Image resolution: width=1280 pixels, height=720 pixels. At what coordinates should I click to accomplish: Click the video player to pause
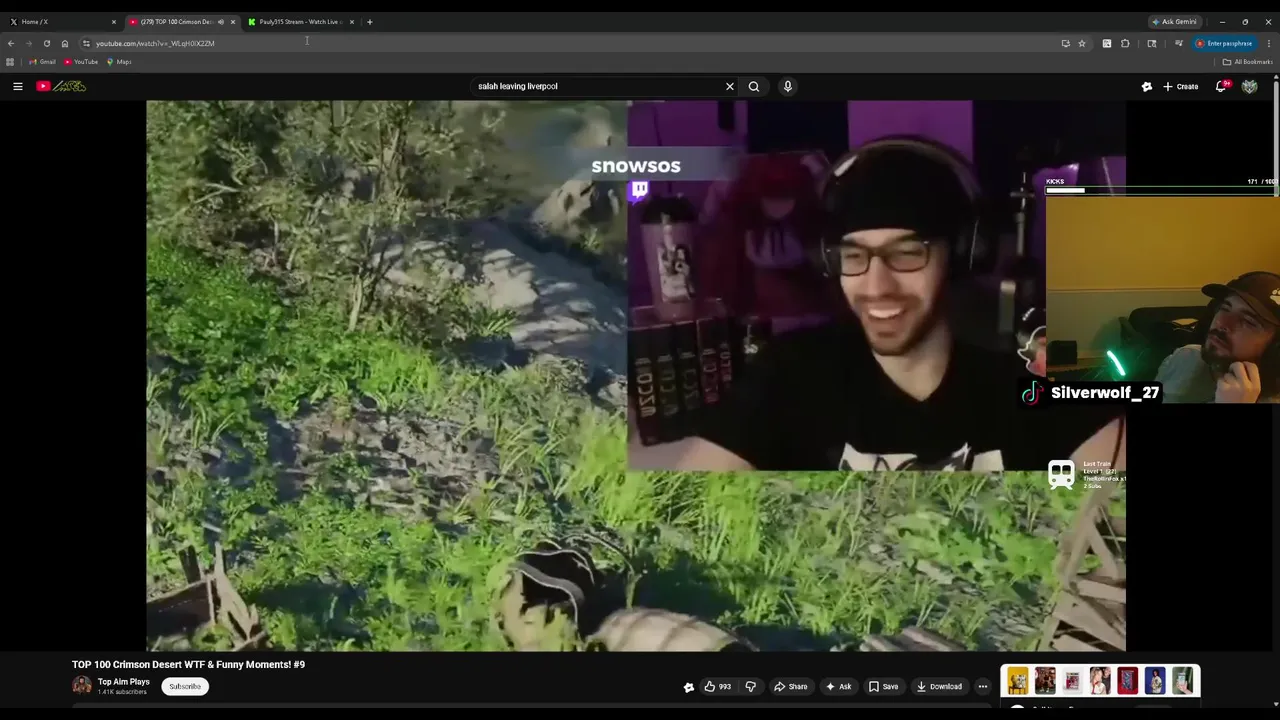636,375
